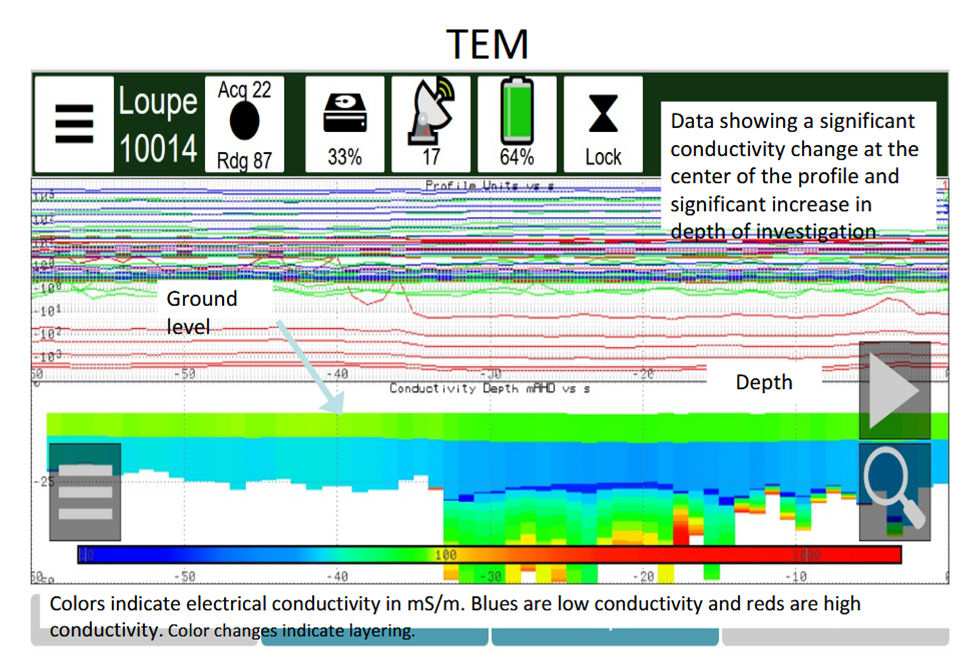The image size is (972, 660).
Task: Toggle the Lock hourglass button
Action: [603, 124]
